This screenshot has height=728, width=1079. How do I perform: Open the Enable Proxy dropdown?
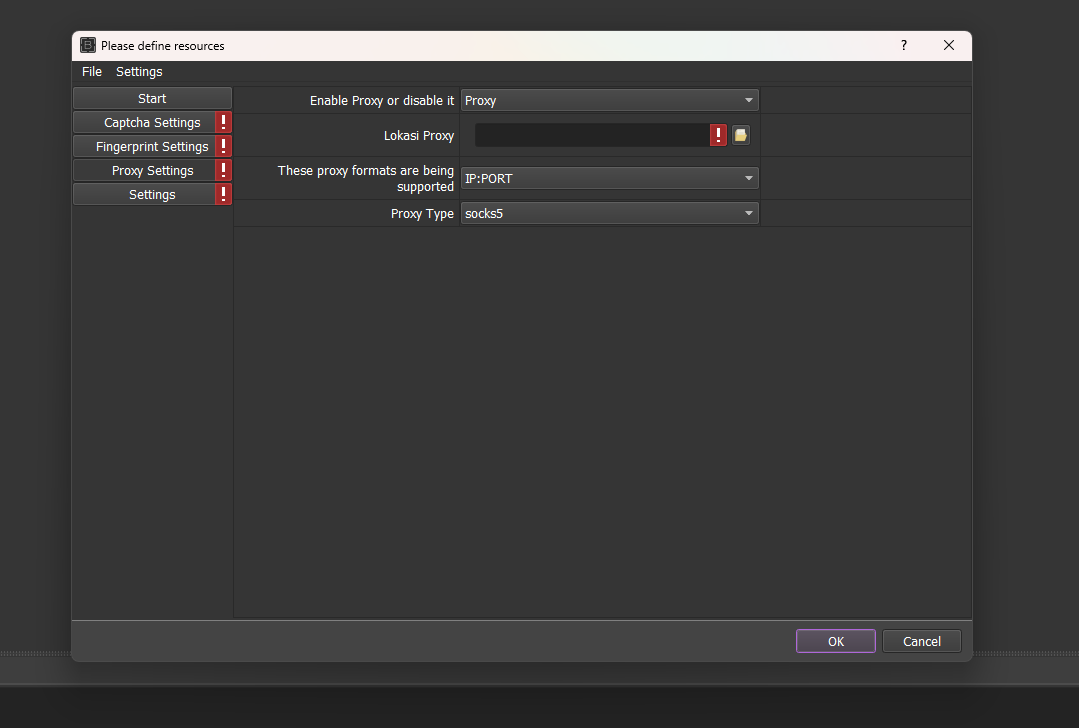(609, 100)
